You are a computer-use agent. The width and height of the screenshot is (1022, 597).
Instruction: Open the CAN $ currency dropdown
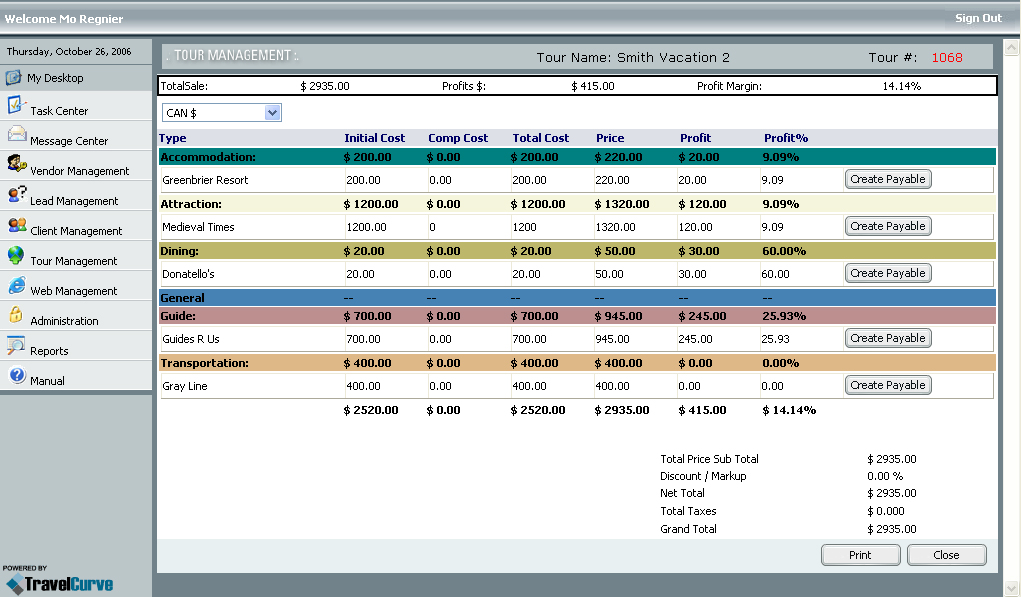pyautogui.click(x=222, y=113)
